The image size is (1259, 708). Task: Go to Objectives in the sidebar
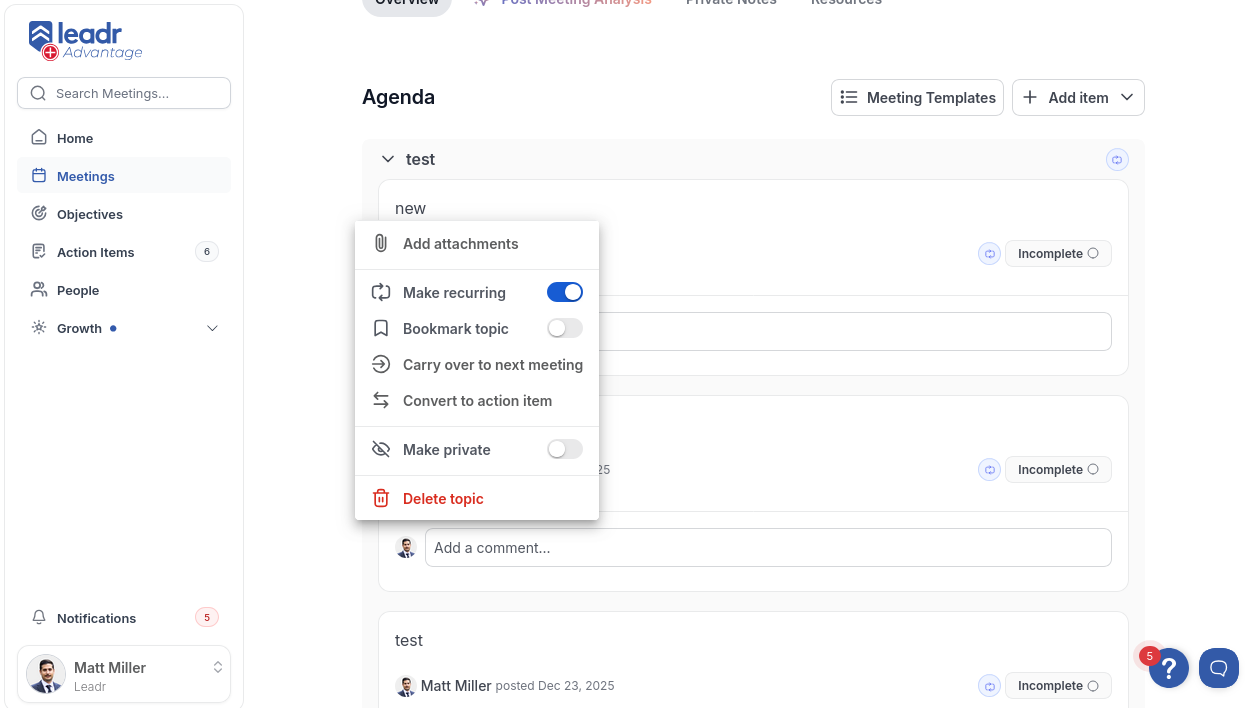(89, 214)
